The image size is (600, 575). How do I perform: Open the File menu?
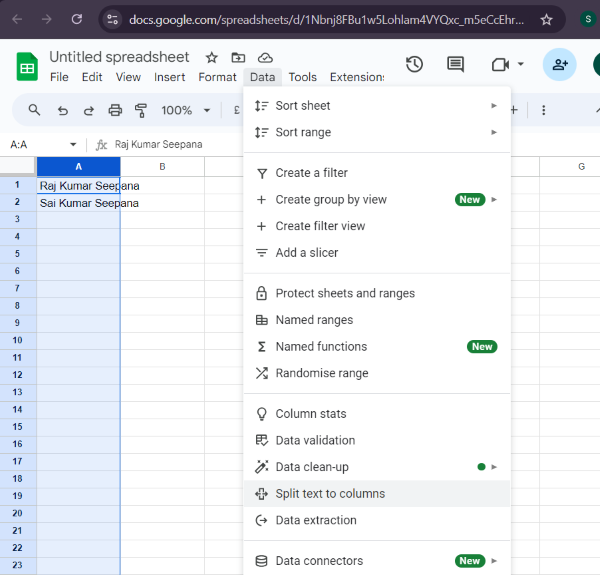[x=59, y=77]
